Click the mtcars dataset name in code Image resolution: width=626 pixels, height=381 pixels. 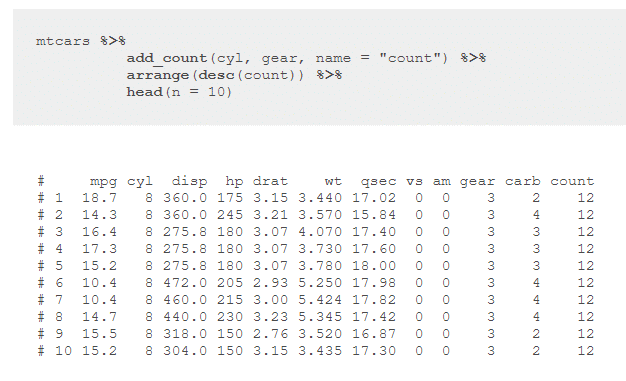point(63,41)
